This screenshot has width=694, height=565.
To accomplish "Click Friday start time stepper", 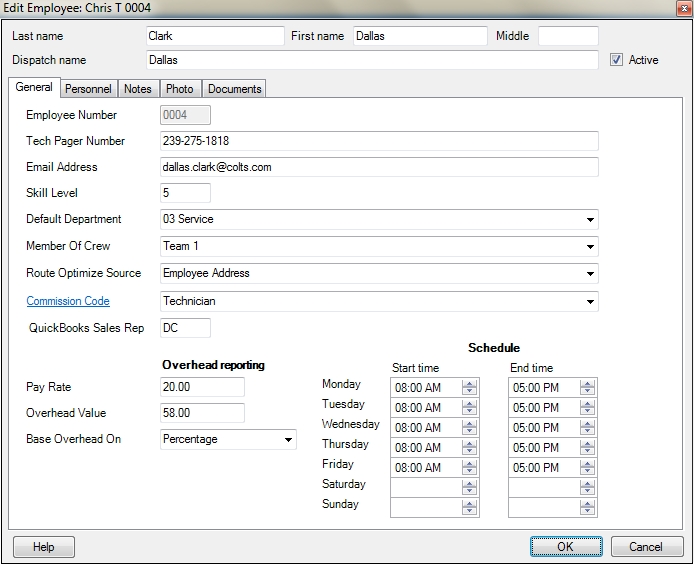I will tap(470, 467).
